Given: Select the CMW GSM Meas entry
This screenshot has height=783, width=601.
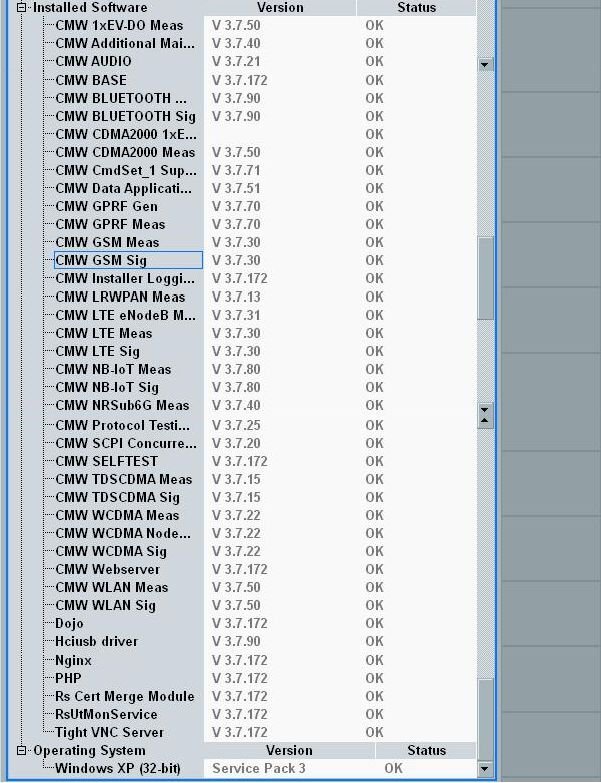Looking at the screenshot, I should pyautogui.click(x=107, y=242).
